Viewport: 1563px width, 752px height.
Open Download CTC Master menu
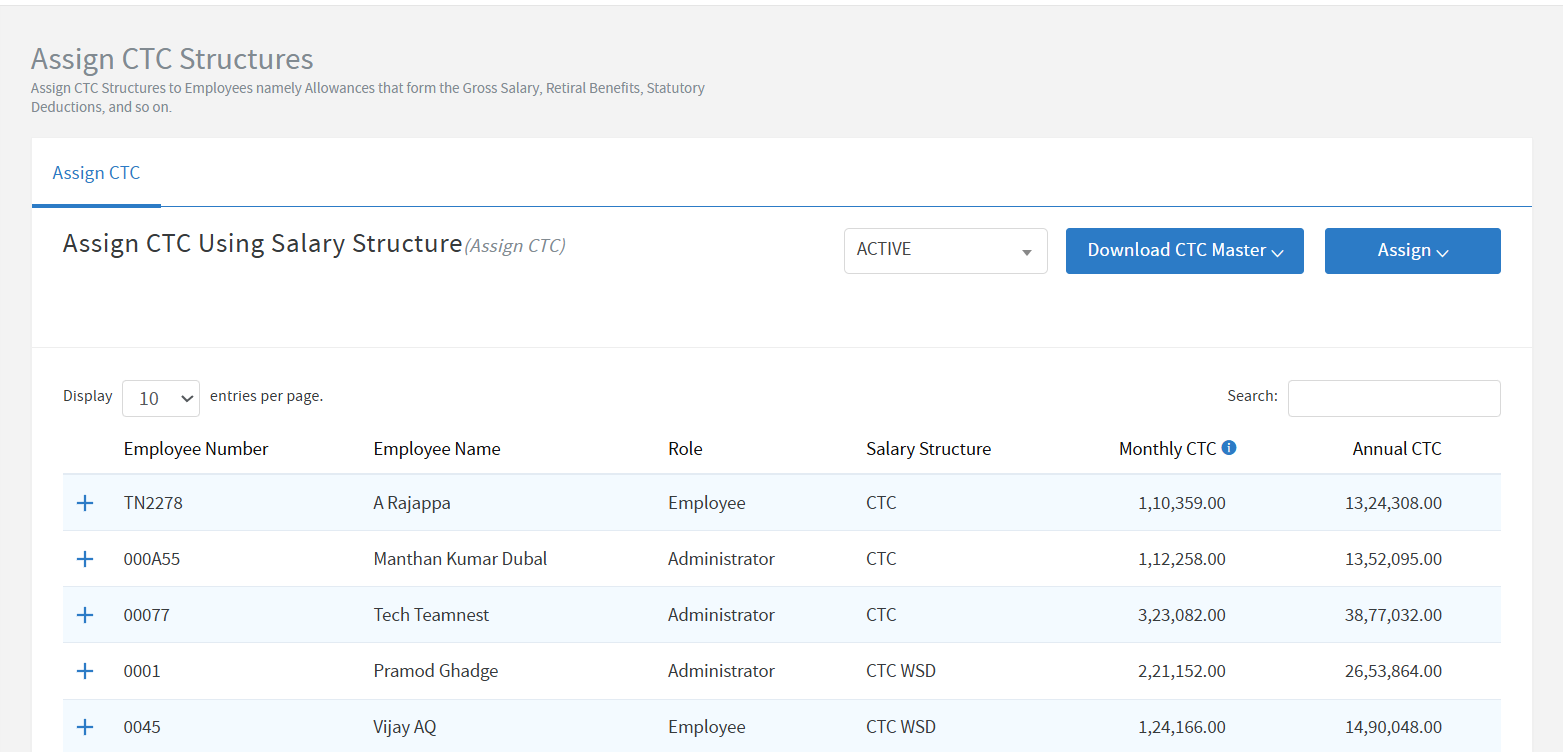(x=1184, y=251)
